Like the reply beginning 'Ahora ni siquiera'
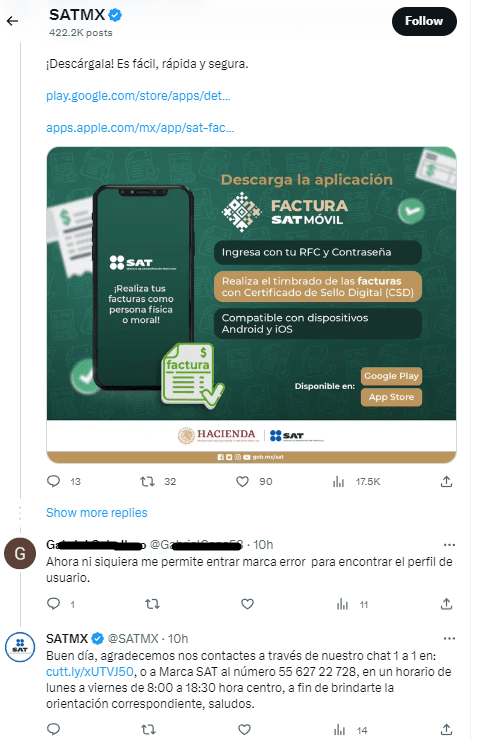 tap(247, 604)
